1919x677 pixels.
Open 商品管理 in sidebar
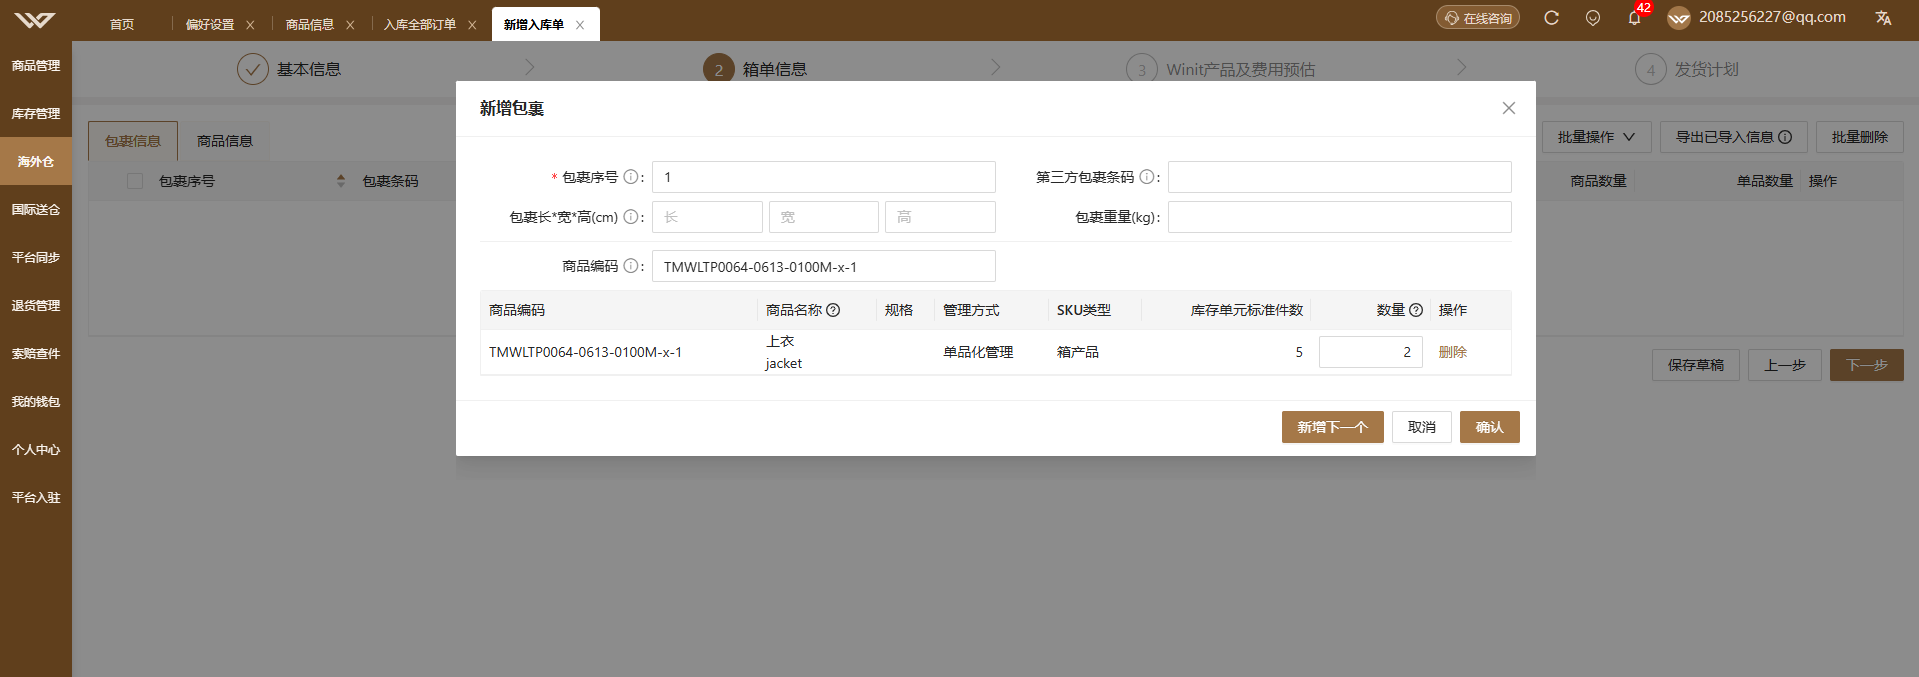[x=36, y=65]
